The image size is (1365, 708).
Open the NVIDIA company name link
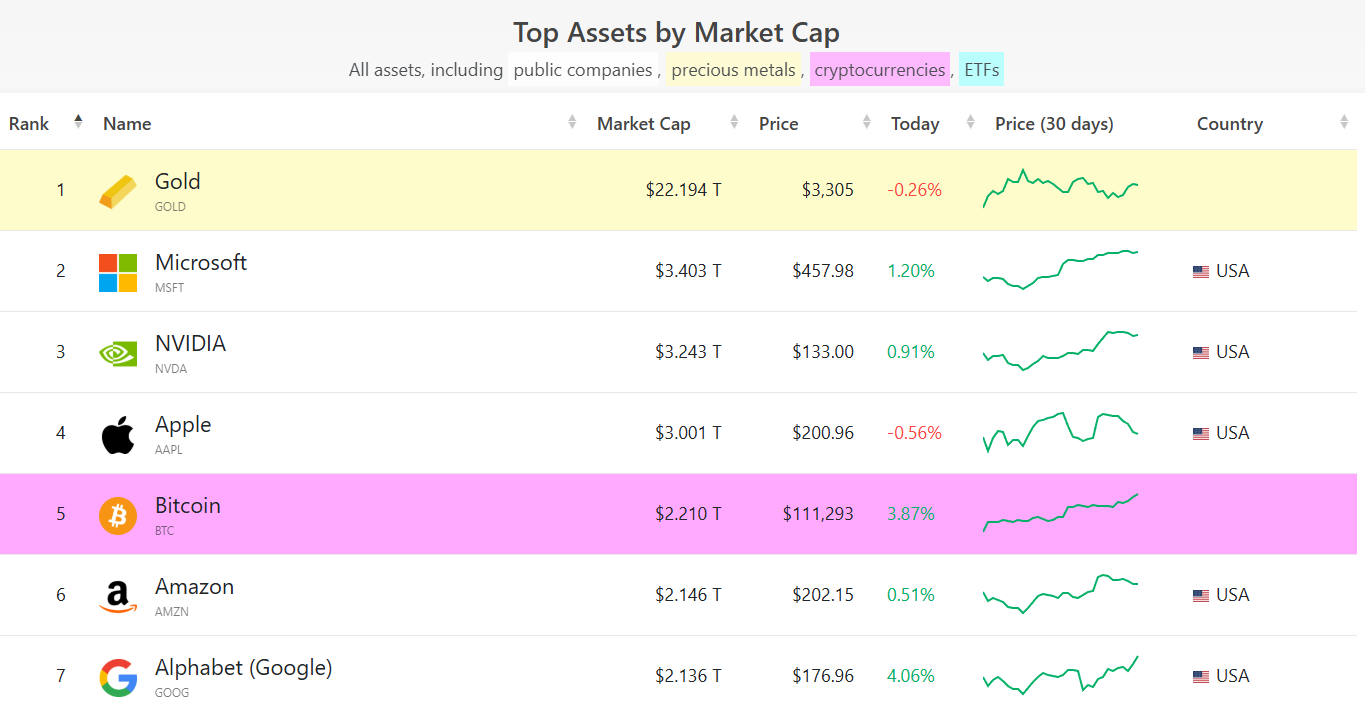(190, 344)
